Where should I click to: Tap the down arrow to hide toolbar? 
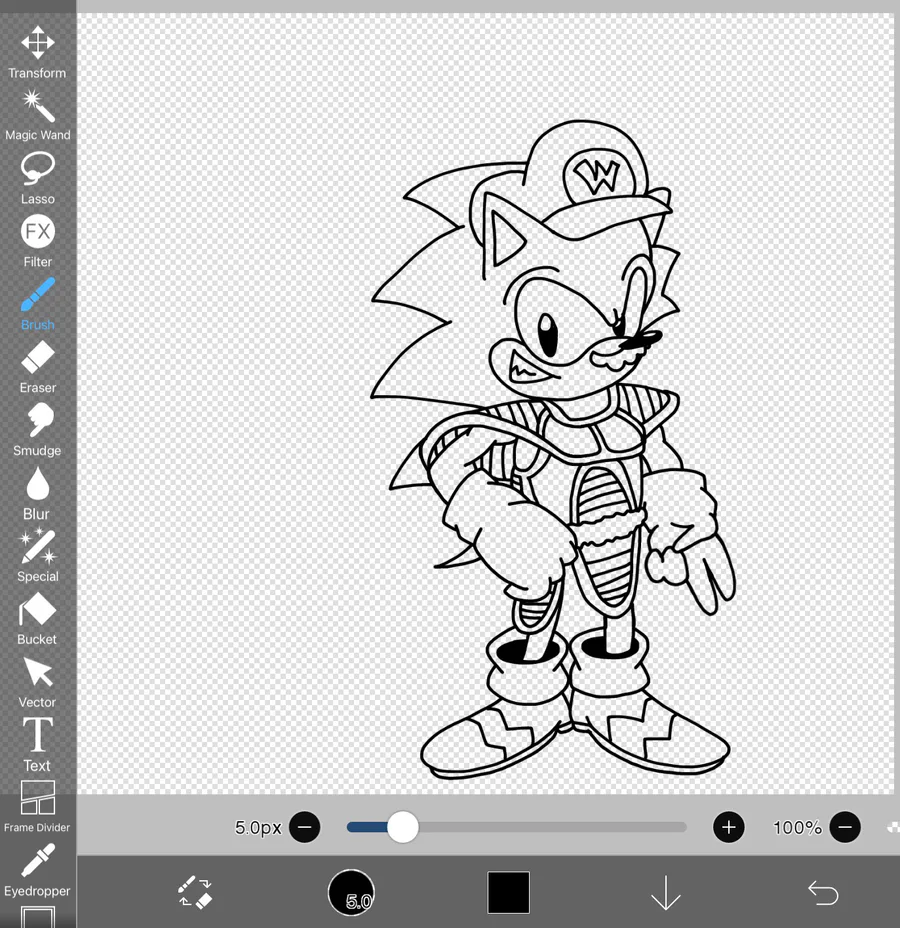666,892
